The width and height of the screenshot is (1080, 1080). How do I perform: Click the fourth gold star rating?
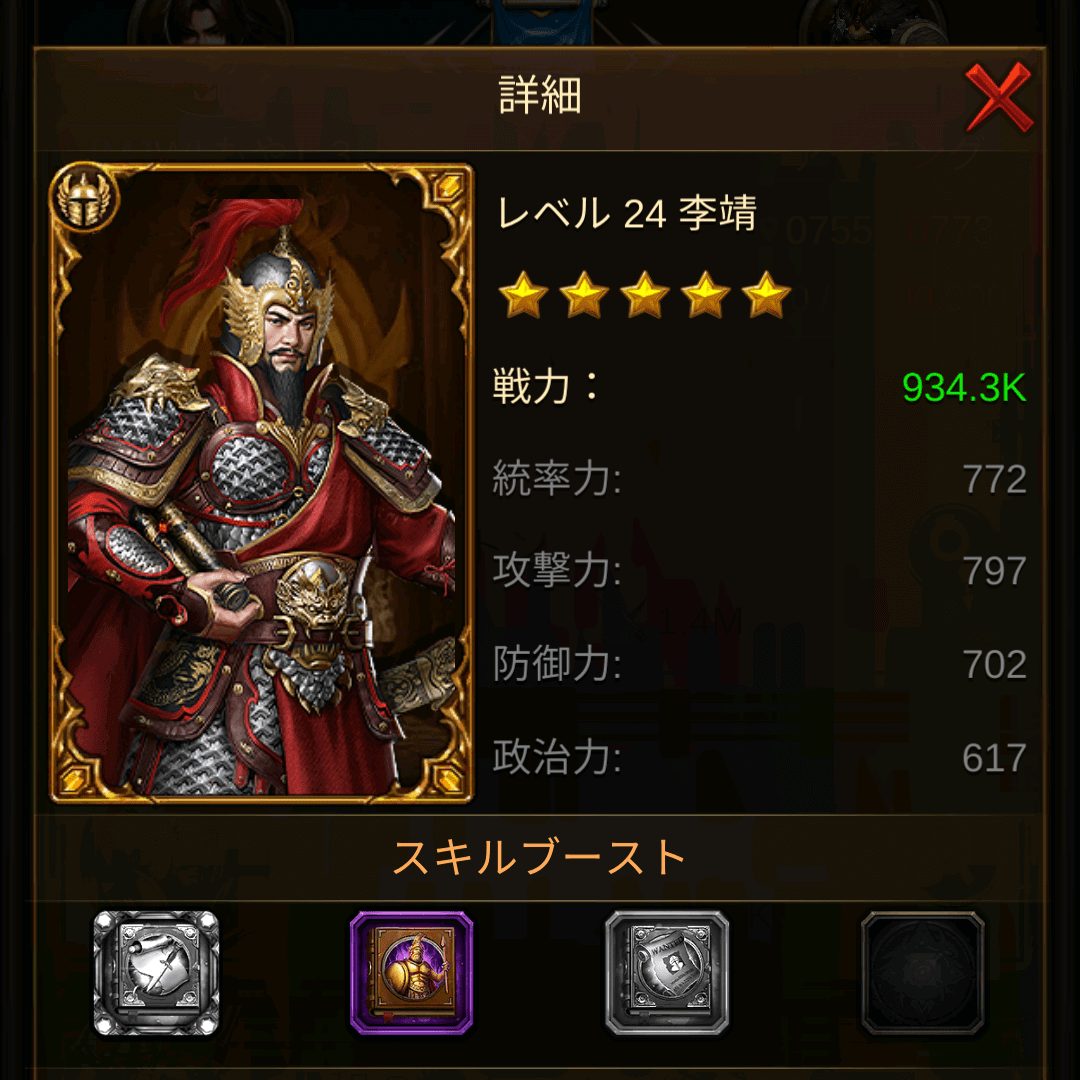[705, 295]
